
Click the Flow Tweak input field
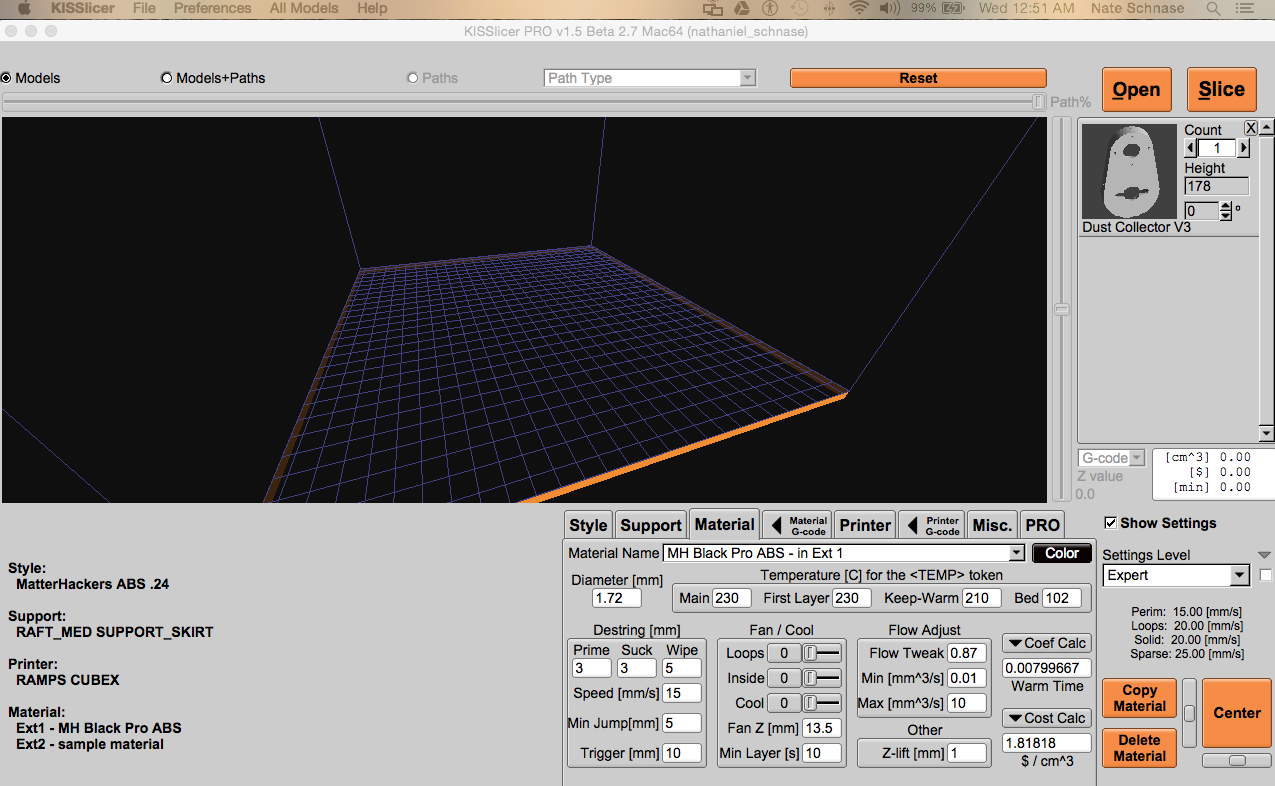968,653
